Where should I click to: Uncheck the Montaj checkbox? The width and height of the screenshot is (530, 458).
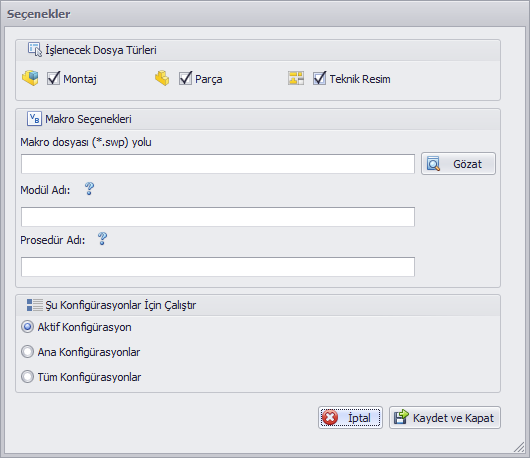(53, 78)
